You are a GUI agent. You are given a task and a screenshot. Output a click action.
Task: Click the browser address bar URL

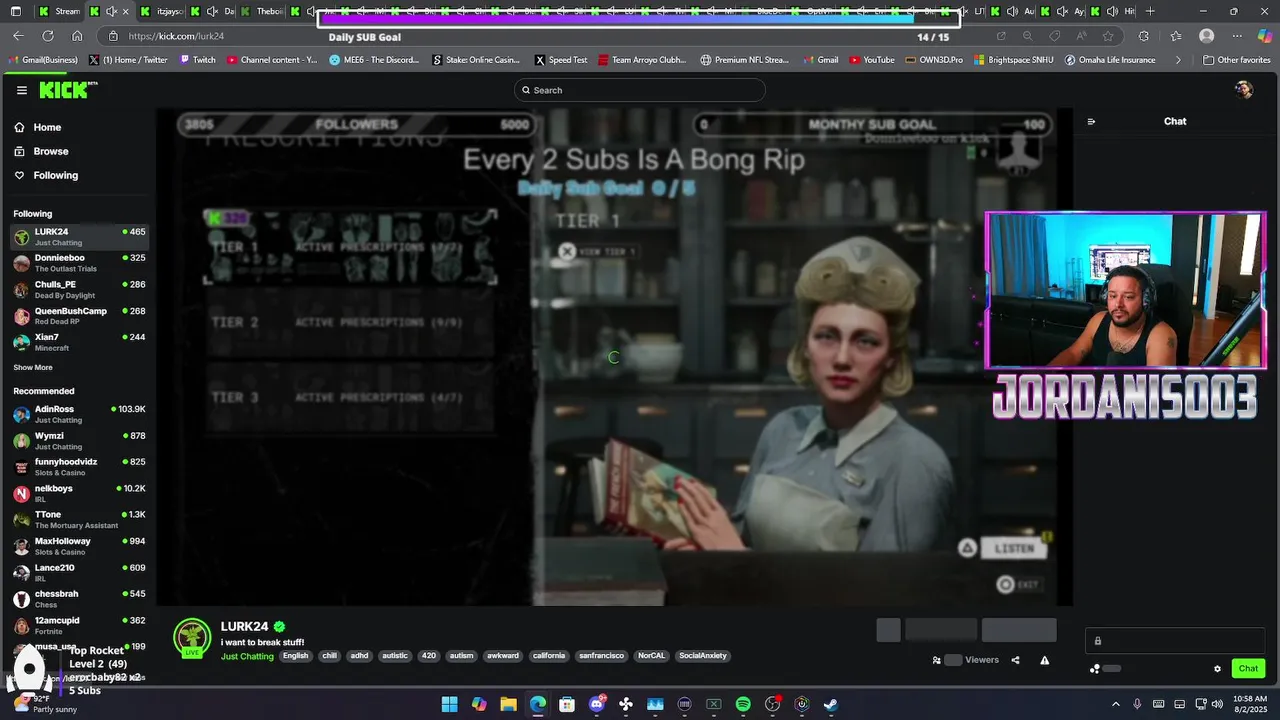(176, 36)
